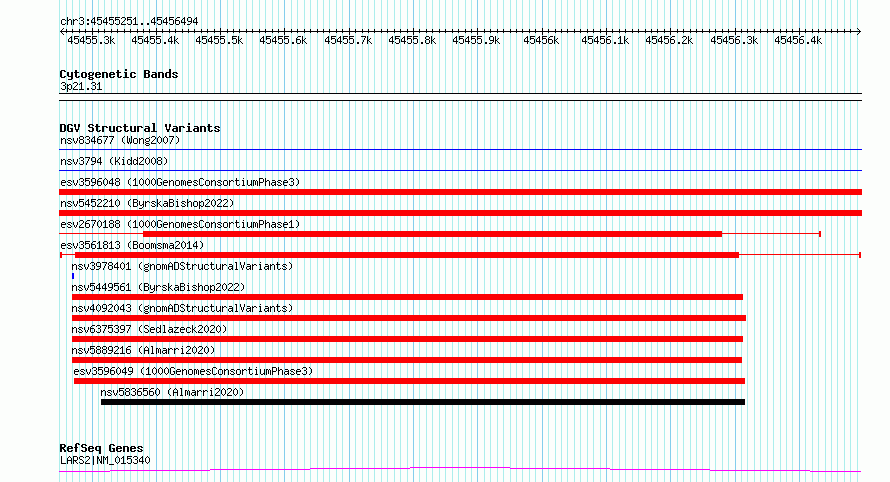
Task: Open variant label nsv4092043 (gnomADStructuralVariants)
Action: tap(182, 308)
